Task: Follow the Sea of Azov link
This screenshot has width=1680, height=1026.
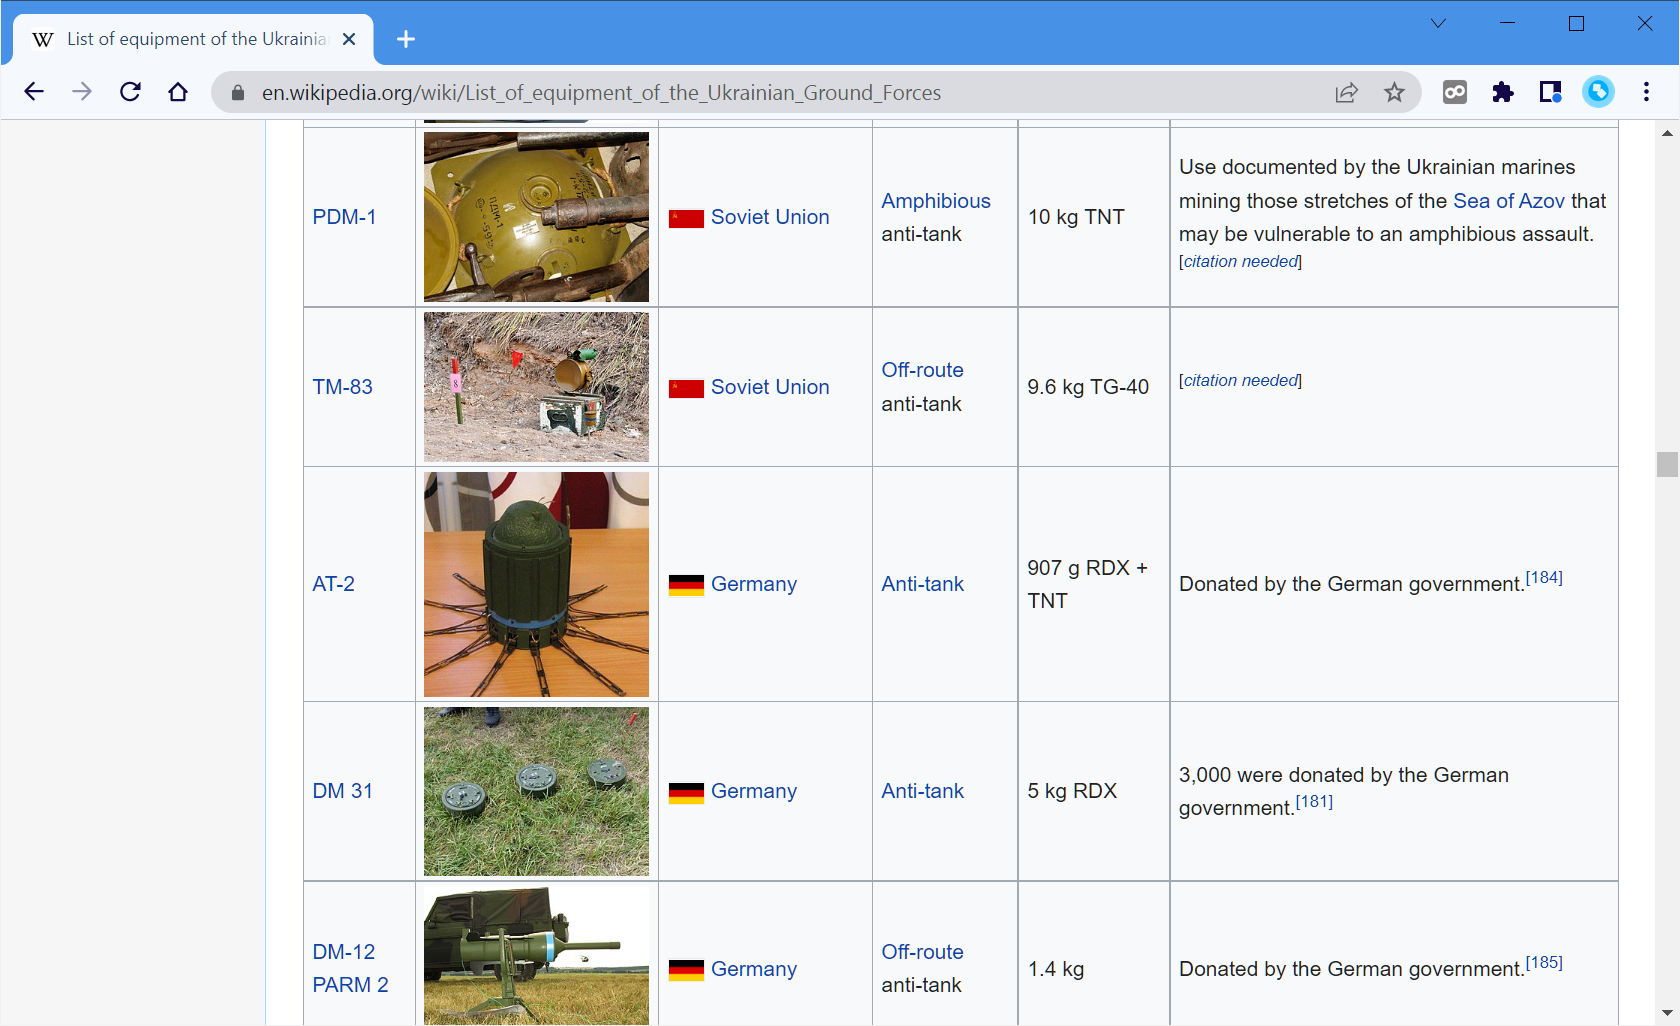Action: tap(1508, 201)
